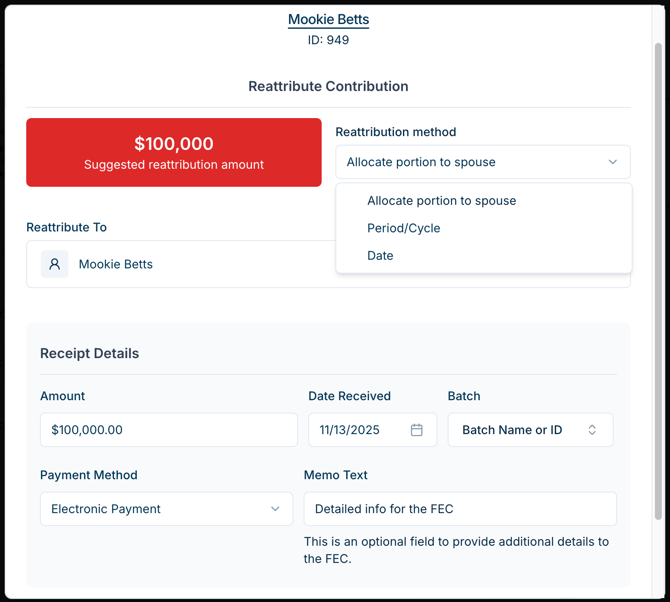Click the up-down arrows icon in Batch field

click(592, 430)
